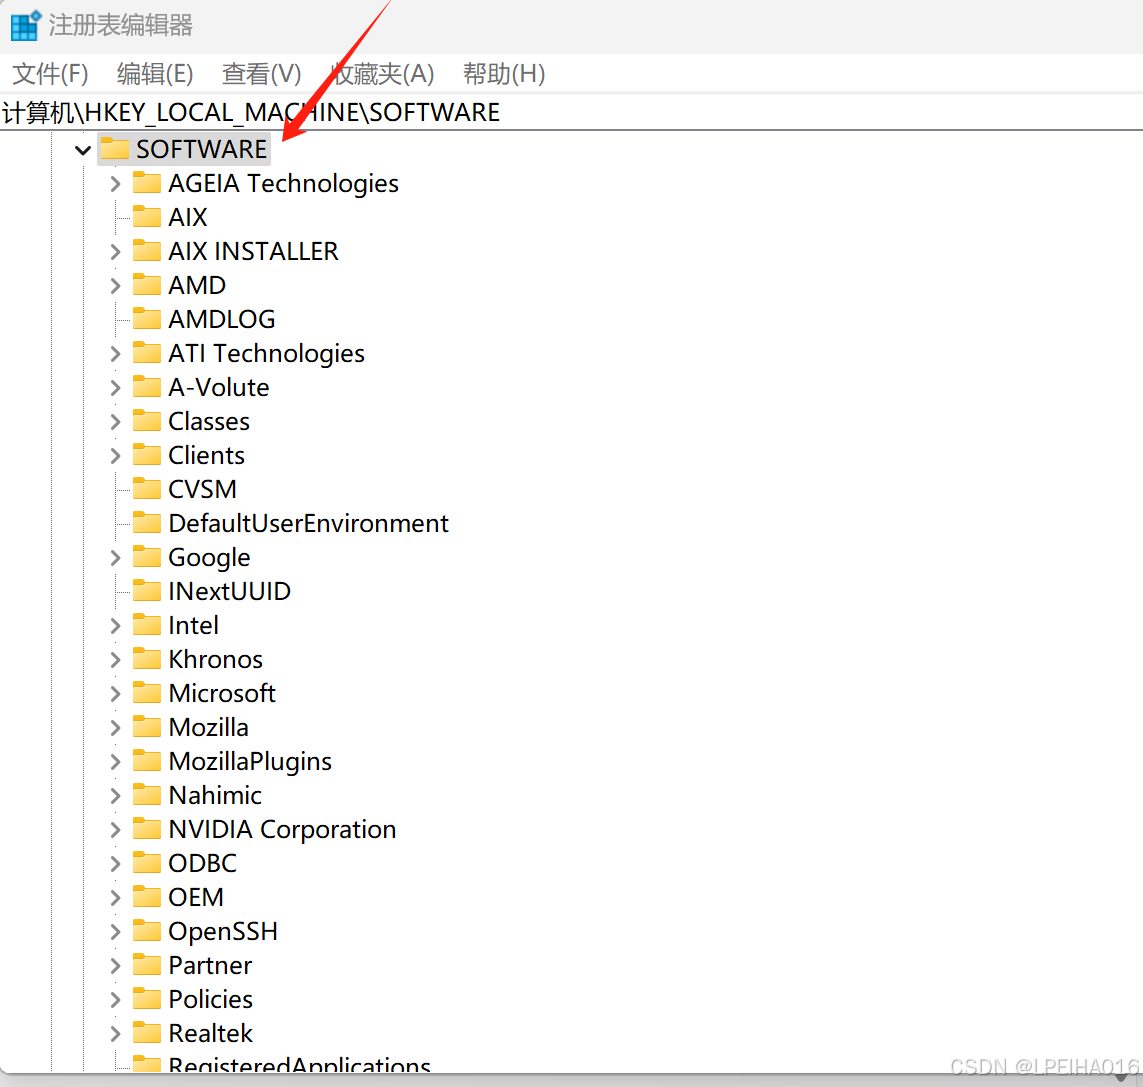1143x1087 pixels.
Task: Expand the OEM key
Action: pos(115,897)
